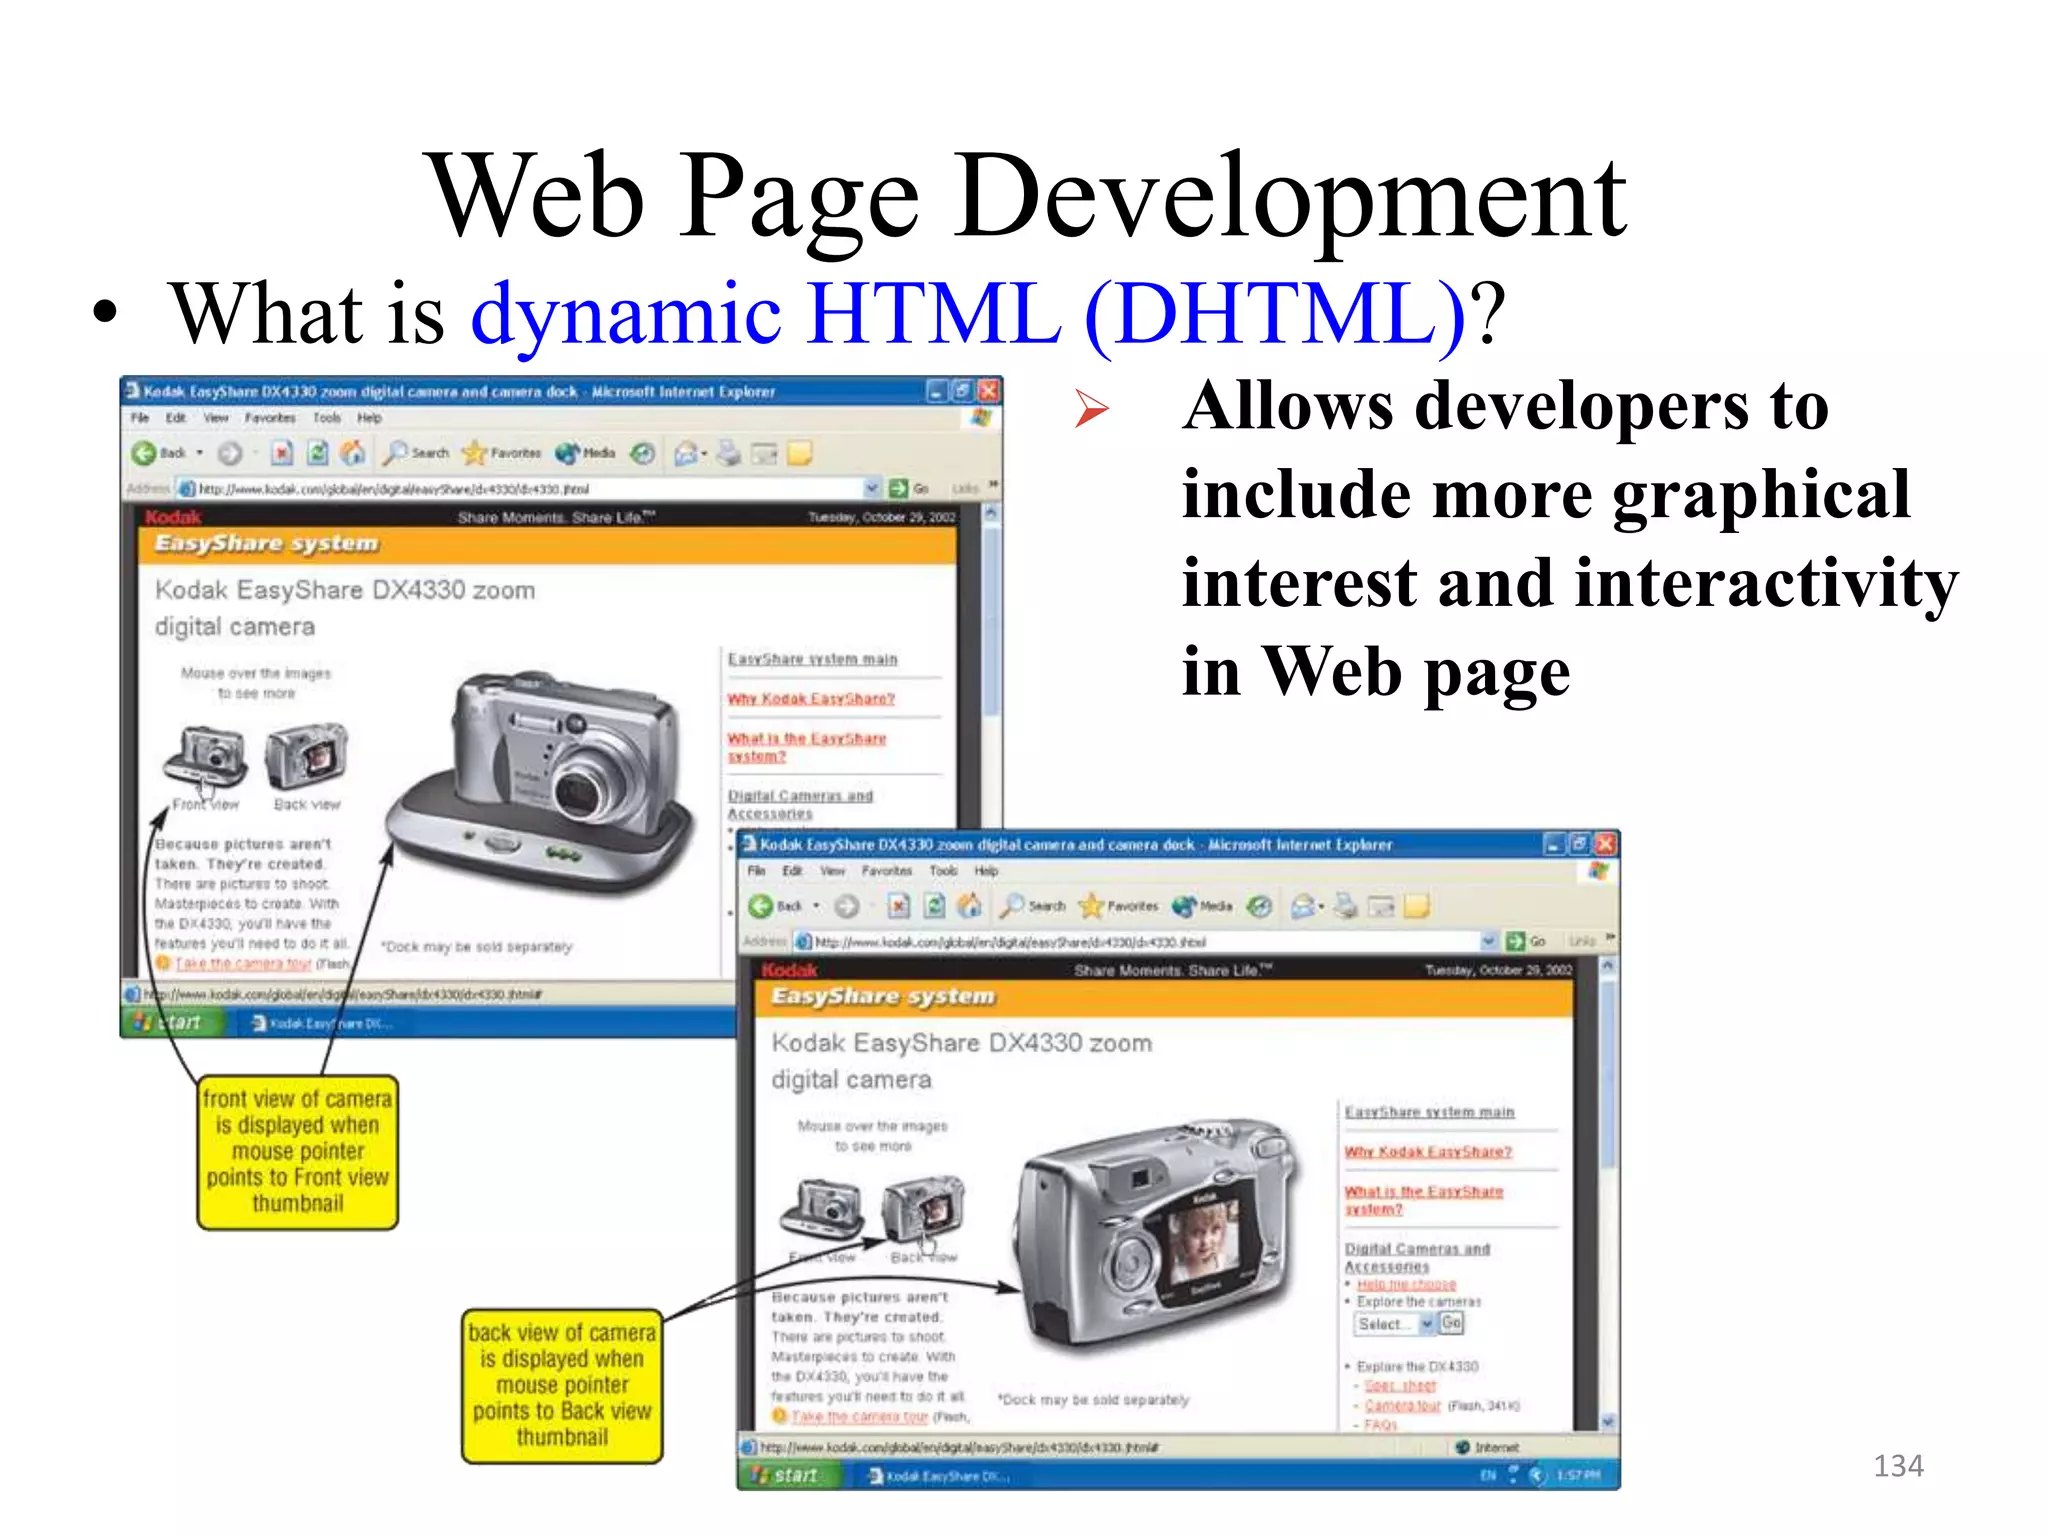Expand address bar dropdown in lower Internet Explorer window
This screenshot has height=1536, width=2048.
[1488, 941]
